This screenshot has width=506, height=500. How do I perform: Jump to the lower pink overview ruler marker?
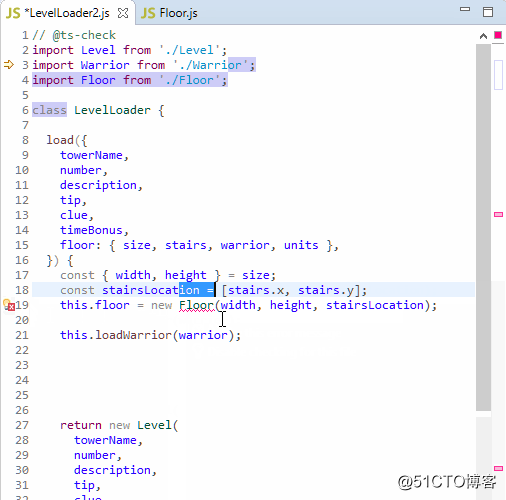[x=498, y=468]
